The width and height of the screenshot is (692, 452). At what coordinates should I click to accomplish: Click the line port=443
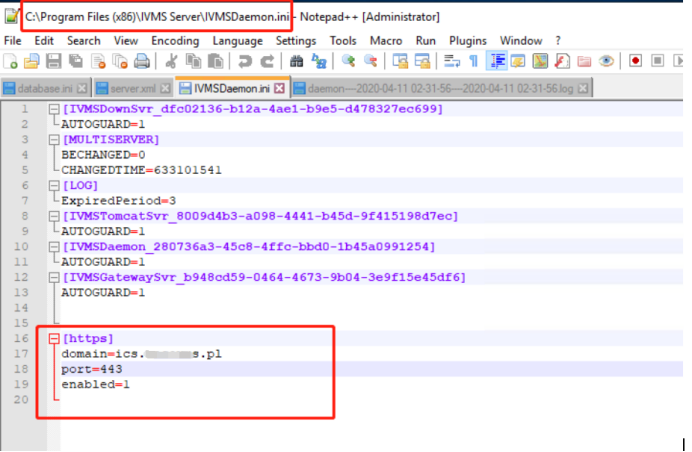tap(92, 369)
